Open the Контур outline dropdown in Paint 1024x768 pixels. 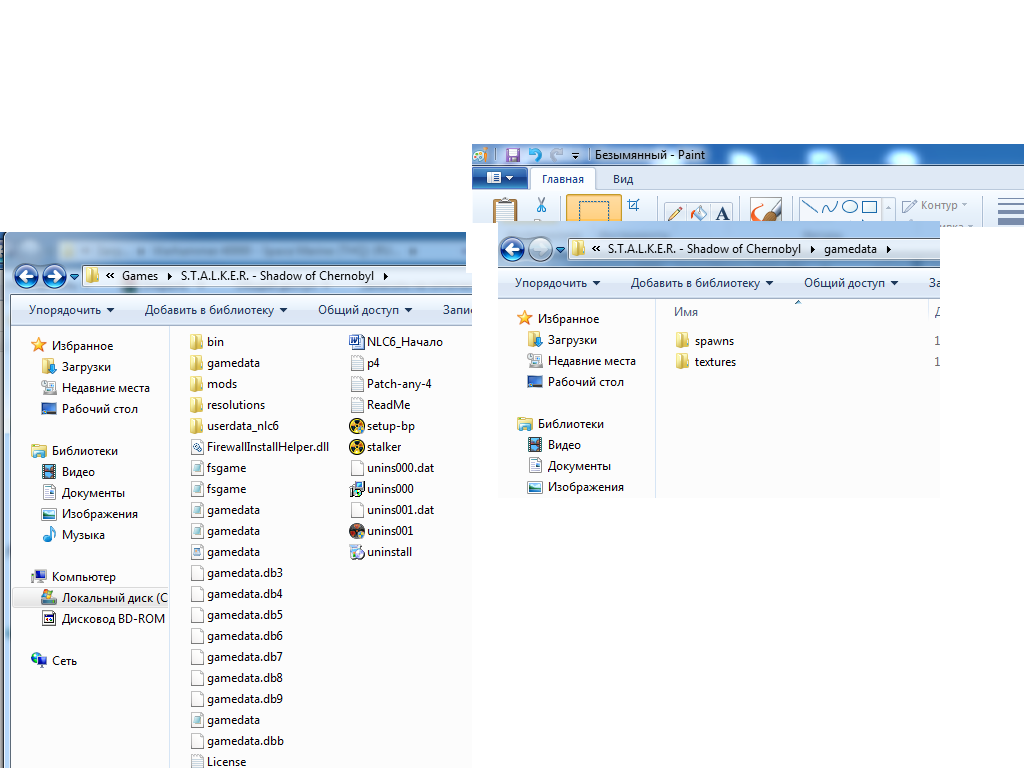coord(935,205)
